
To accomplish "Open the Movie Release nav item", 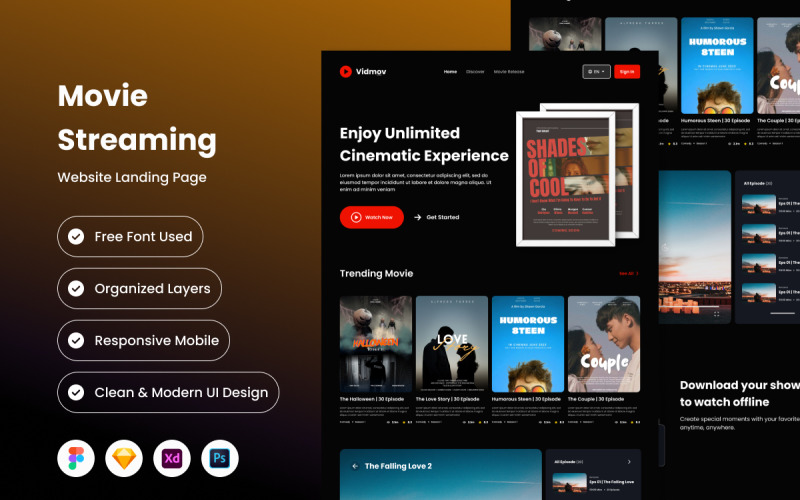I will tap(509, 72).
